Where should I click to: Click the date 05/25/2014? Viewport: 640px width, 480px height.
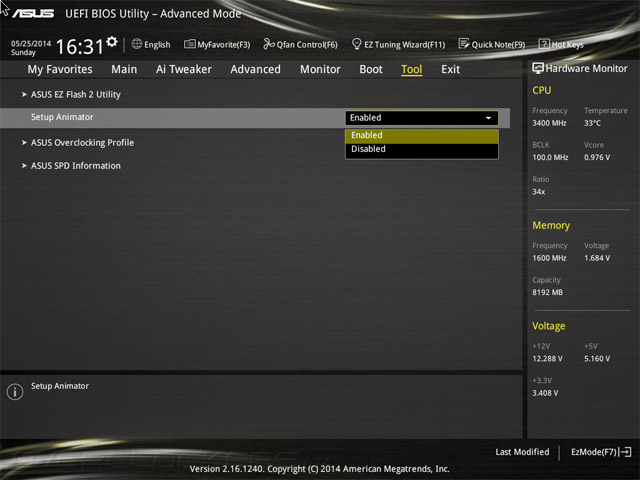(x=31, y=43)
